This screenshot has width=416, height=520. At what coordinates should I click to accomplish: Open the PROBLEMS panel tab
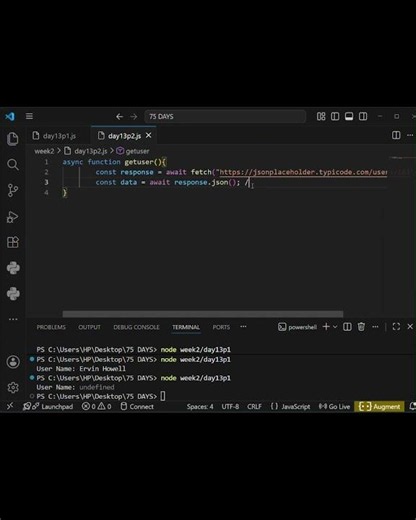(51, 327)
